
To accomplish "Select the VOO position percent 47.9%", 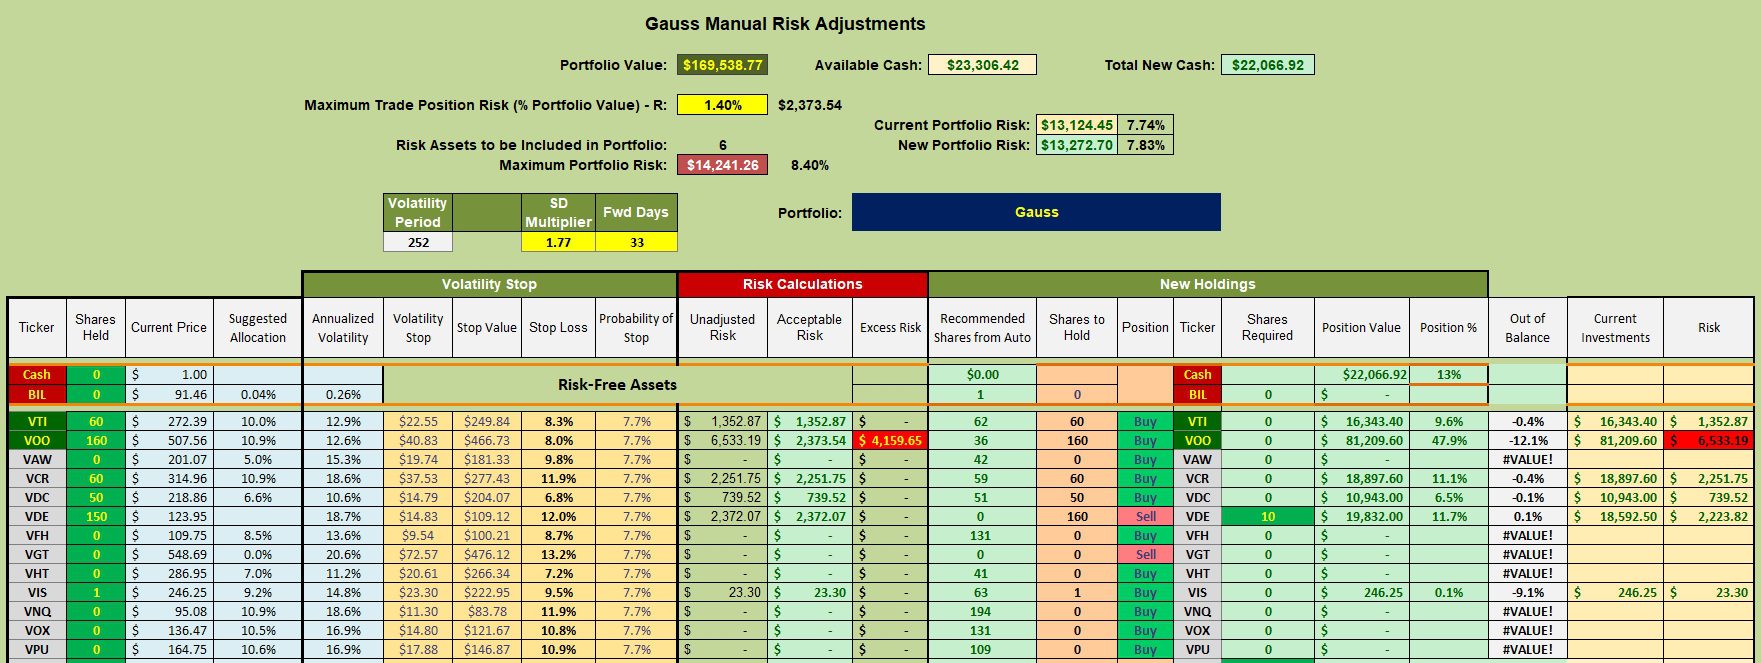I will 1448,440.
